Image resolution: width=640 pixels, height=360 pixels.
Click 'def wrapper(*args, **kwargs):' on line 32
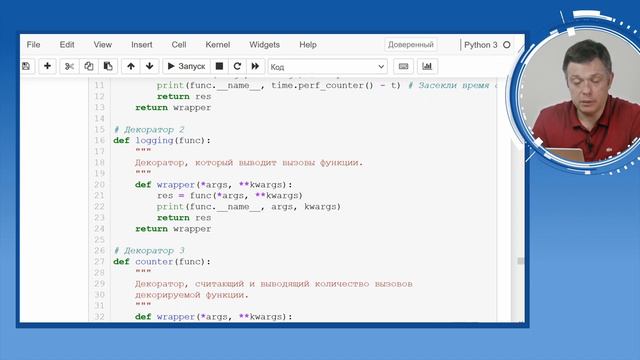(213, 317)
